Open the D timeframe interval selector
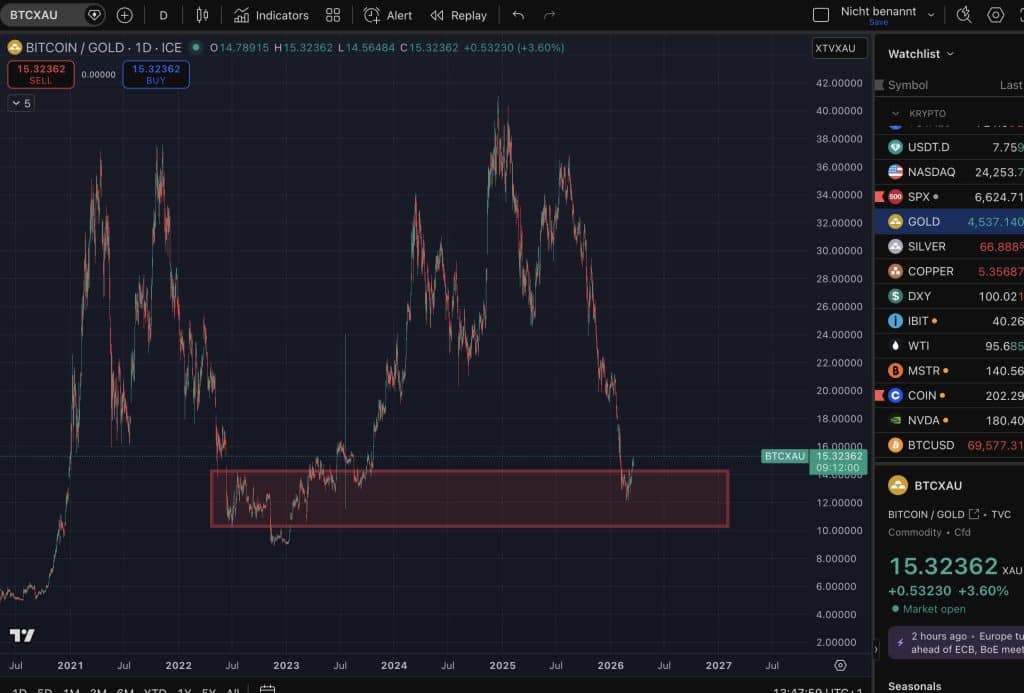 click(163, 15)
